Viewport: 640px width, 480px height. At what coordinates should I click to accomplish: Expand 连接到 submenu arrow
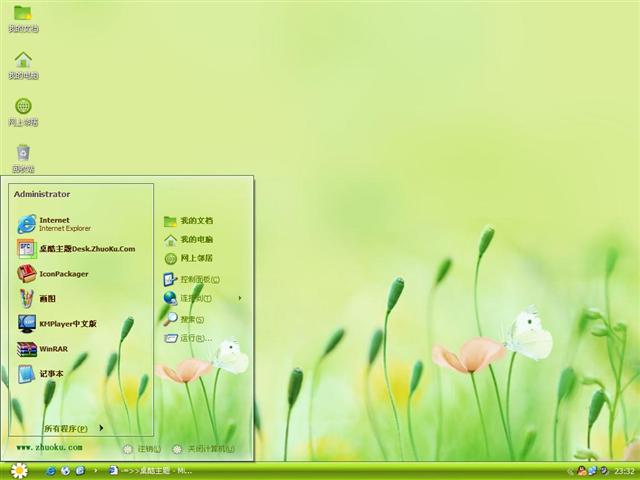(x=240, y=298)
